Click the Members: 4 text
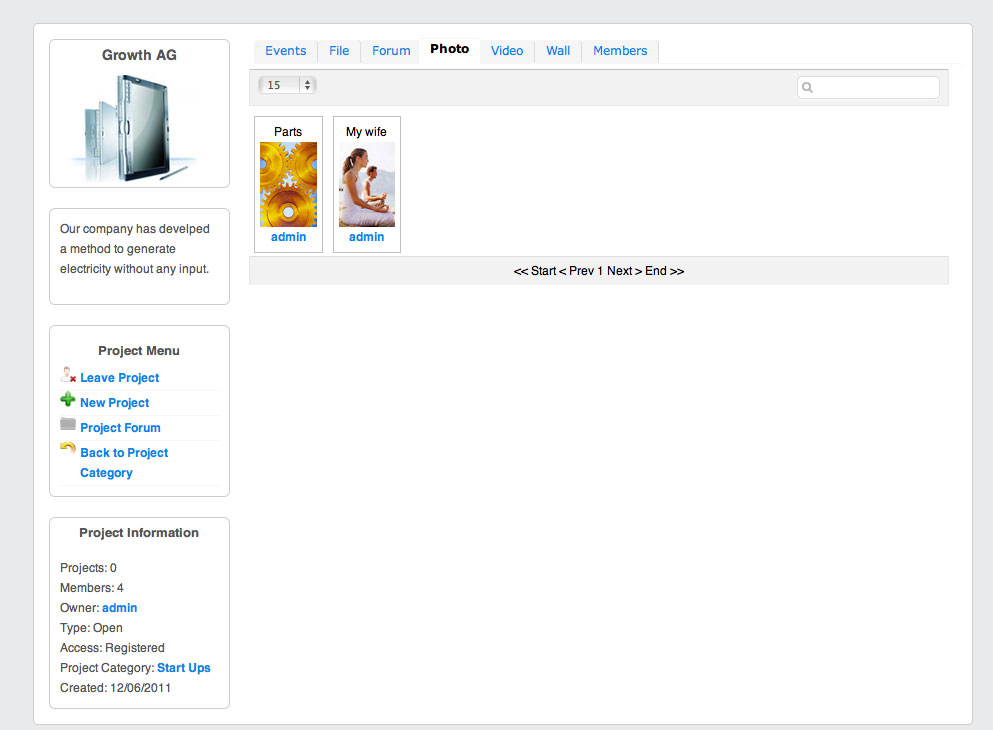This screenshot has height=730, width=993. [92, 588]
